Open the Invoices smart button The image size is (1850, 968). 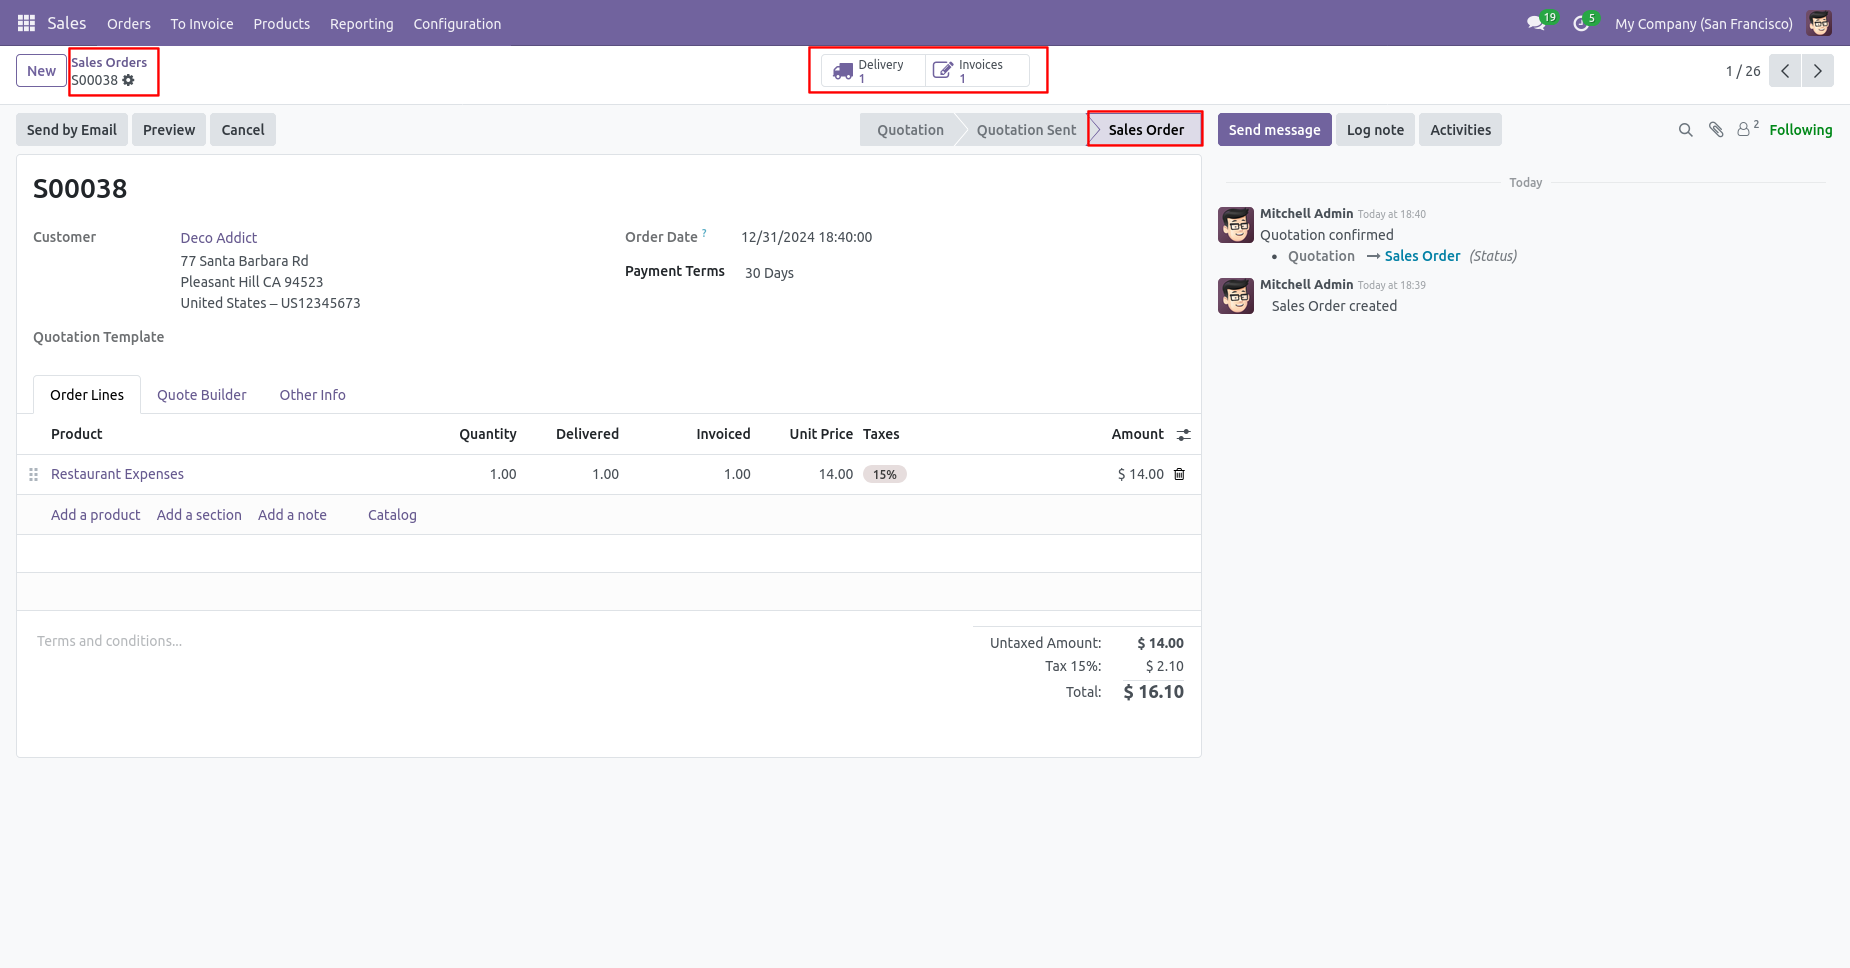coord(977,71)
